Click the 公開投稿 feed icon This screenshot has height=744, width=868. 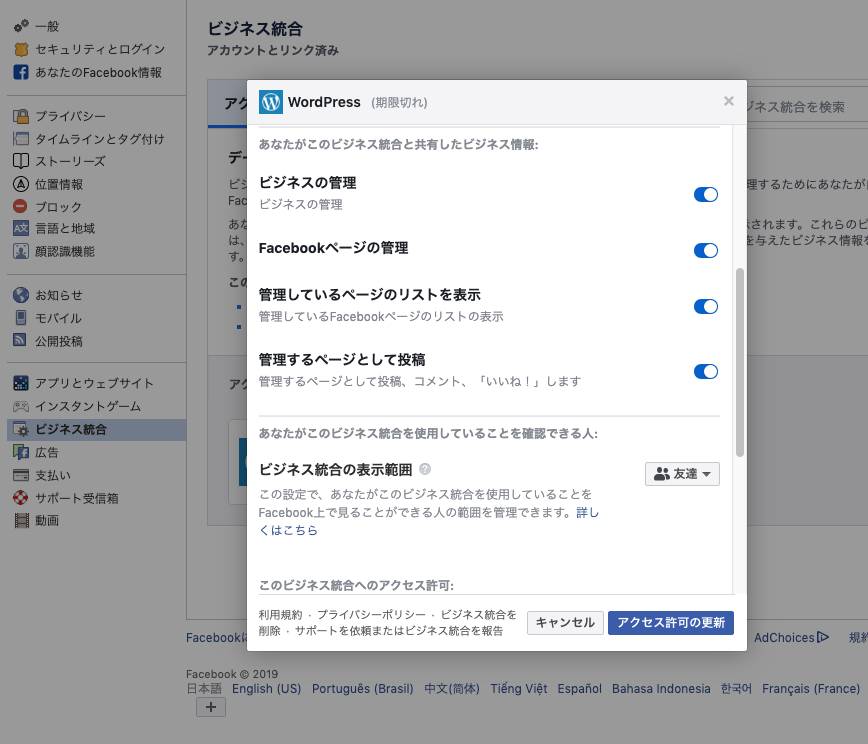click(20, 340)
